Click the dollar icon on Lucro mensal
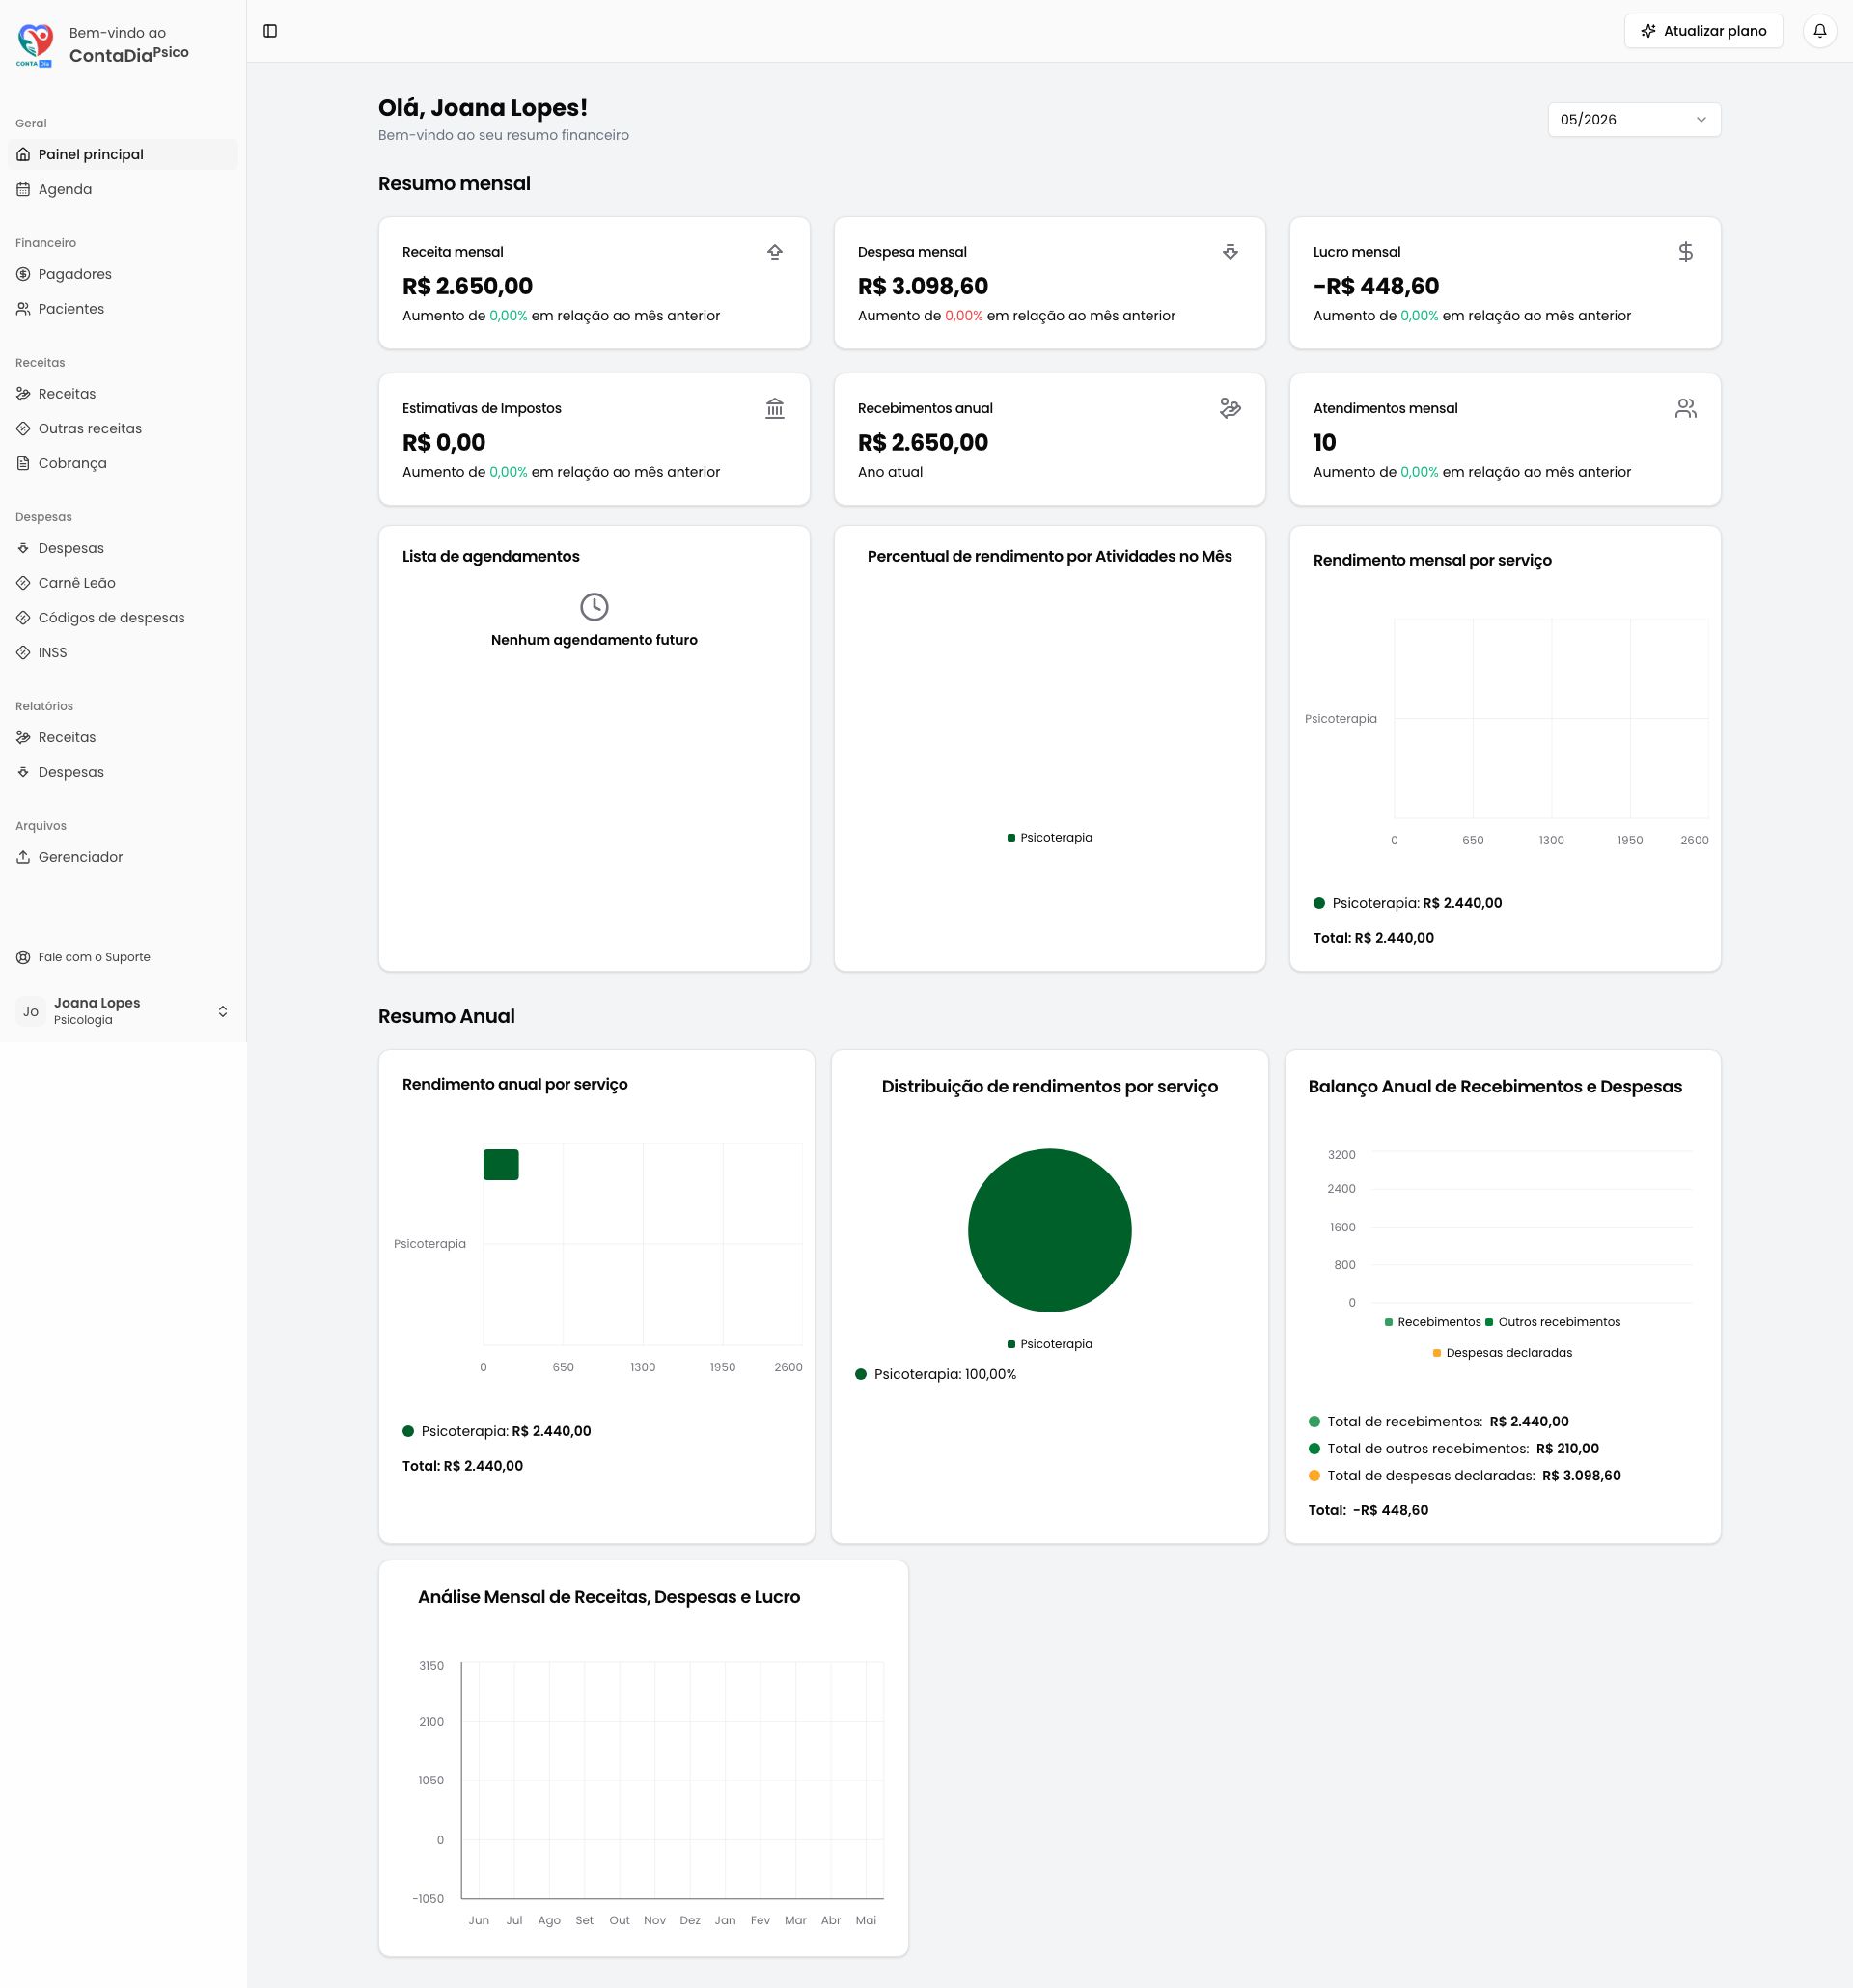This screenshot has width=1853, height=1988. [x=1686, y=252]
